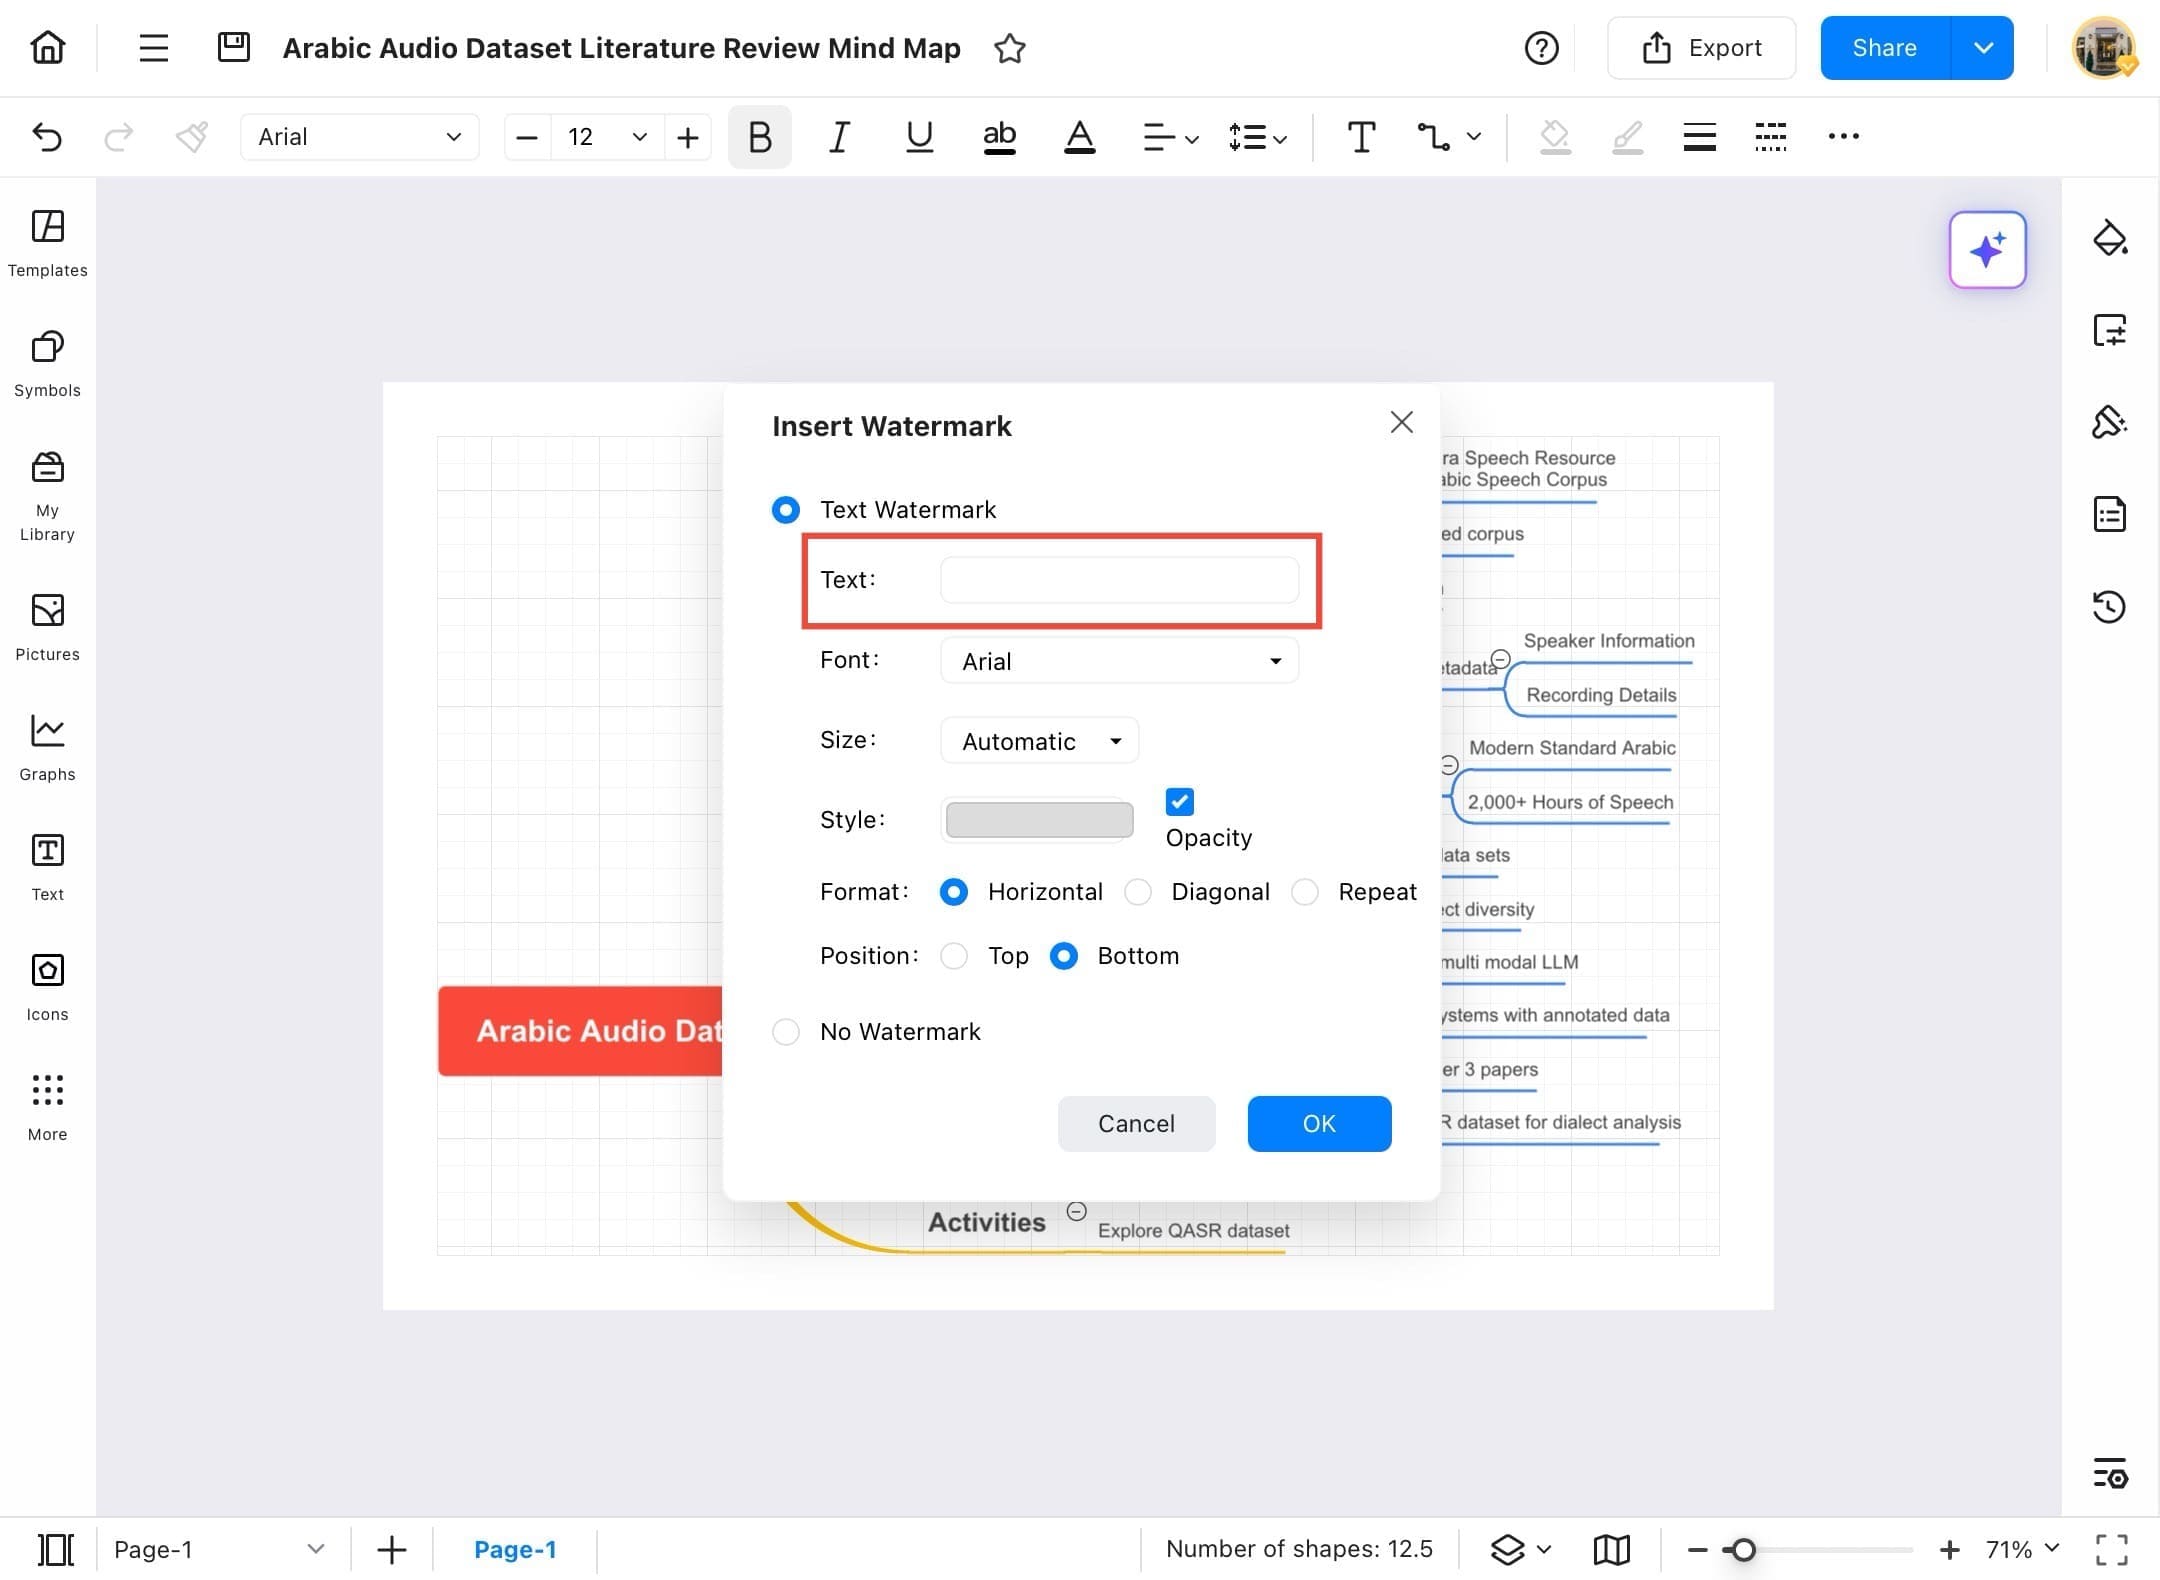
Task: Click the Export button
Action: [1701, 47]
